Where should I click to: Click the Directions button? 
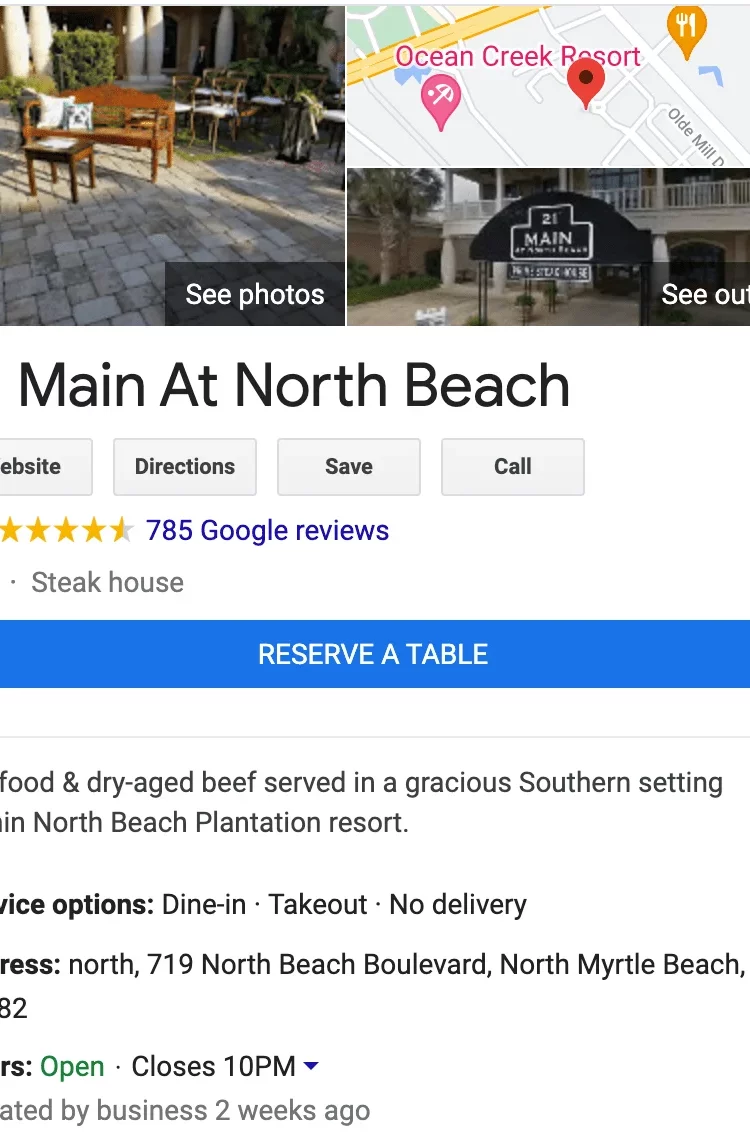point(185,467)
